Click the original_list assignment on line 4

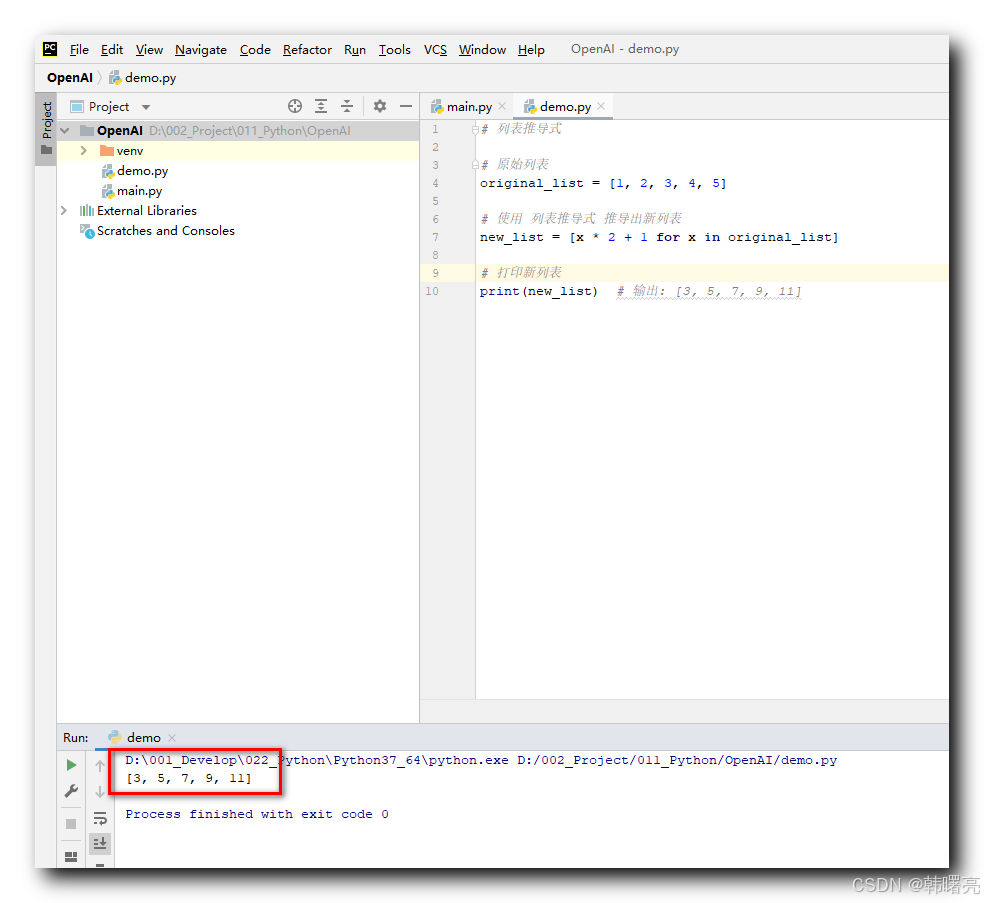point(603,183)
